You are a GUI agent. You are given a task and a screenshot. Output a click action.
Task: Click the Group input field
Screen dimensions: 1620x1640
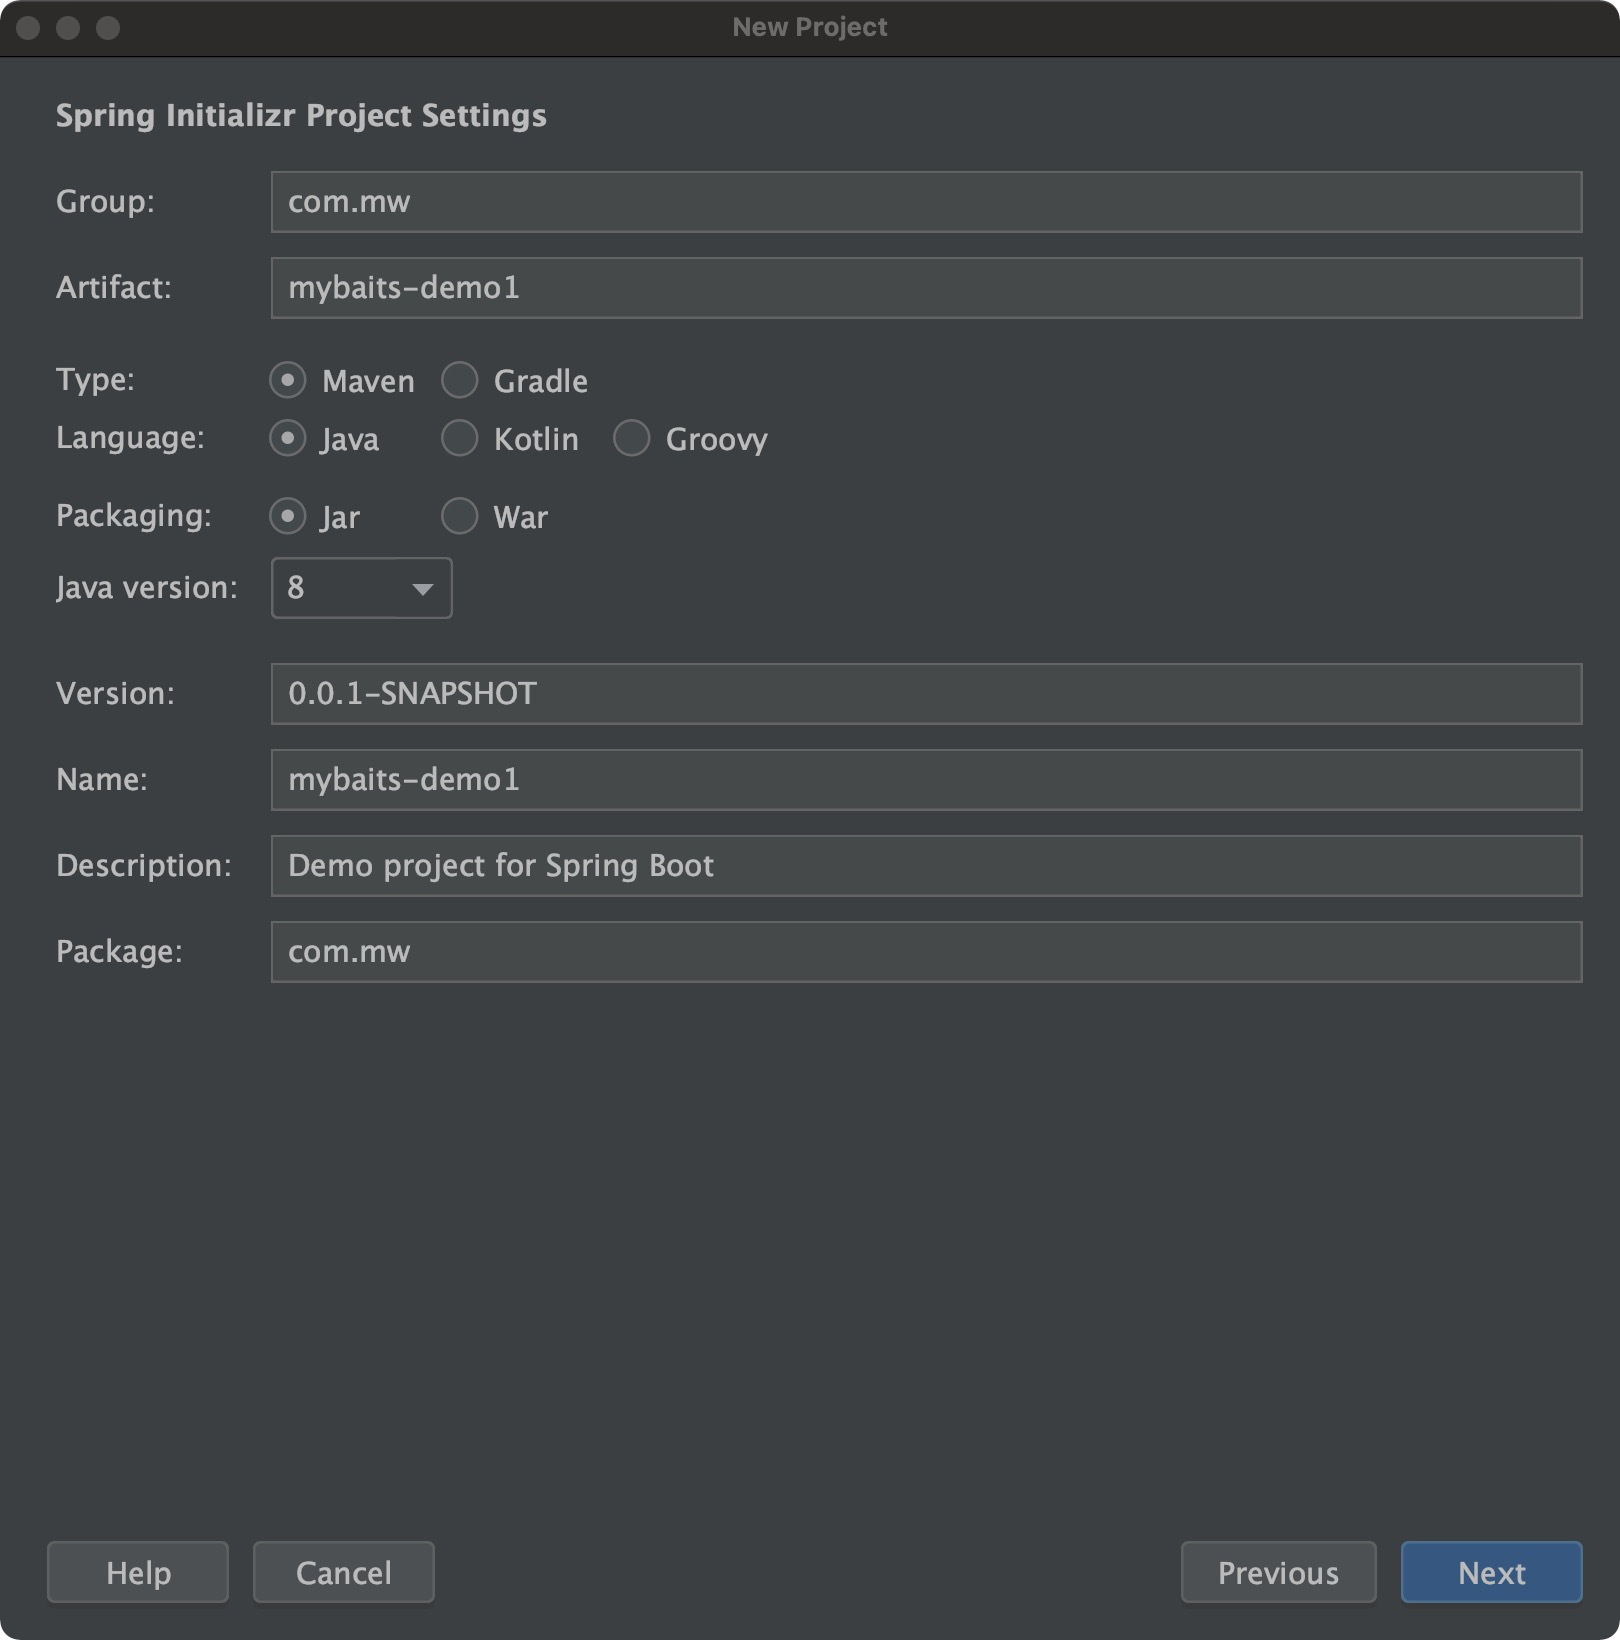coord(926,202)
